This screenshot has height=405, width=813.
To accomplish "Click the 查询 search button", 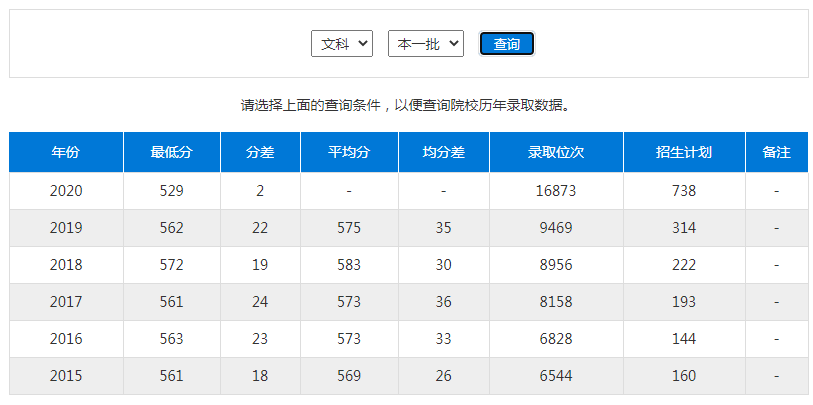I will (507, 44).
